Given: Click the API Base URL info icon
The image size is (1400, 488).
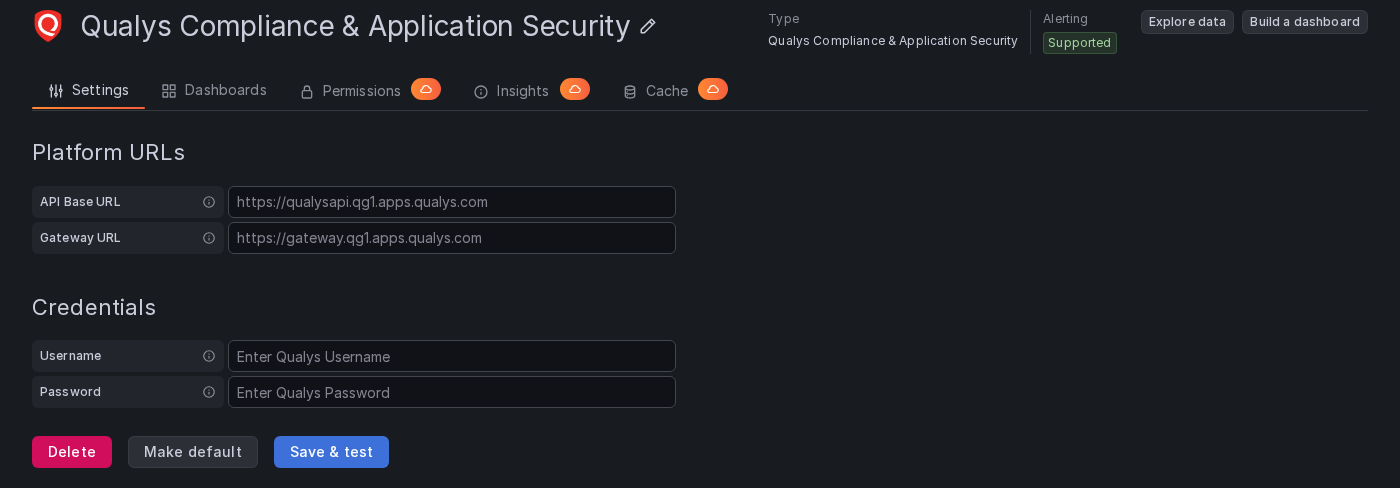Looking at the screenshot, I should coord(209,202).
